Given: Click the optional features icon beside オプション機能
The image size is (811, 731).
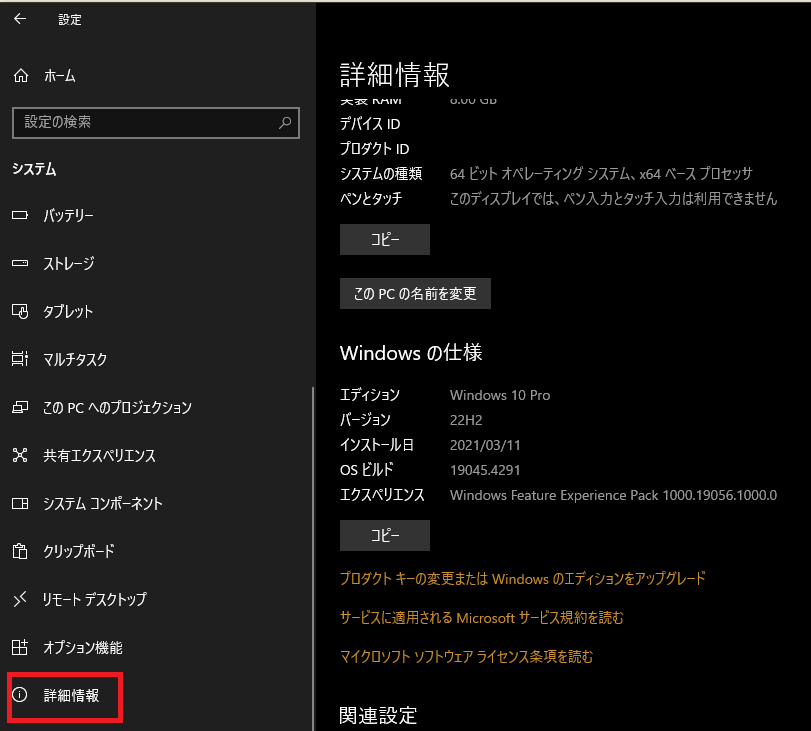Looking at the screenshot, I should (x=20, y=647).
